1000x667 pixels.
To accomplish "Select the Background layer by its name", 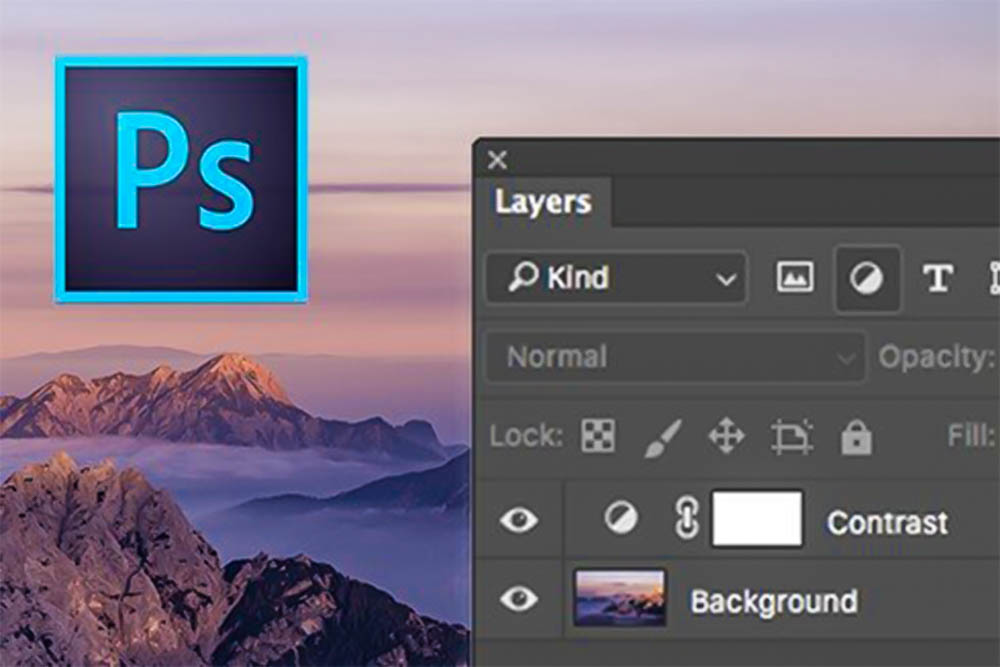I will 775,601.
